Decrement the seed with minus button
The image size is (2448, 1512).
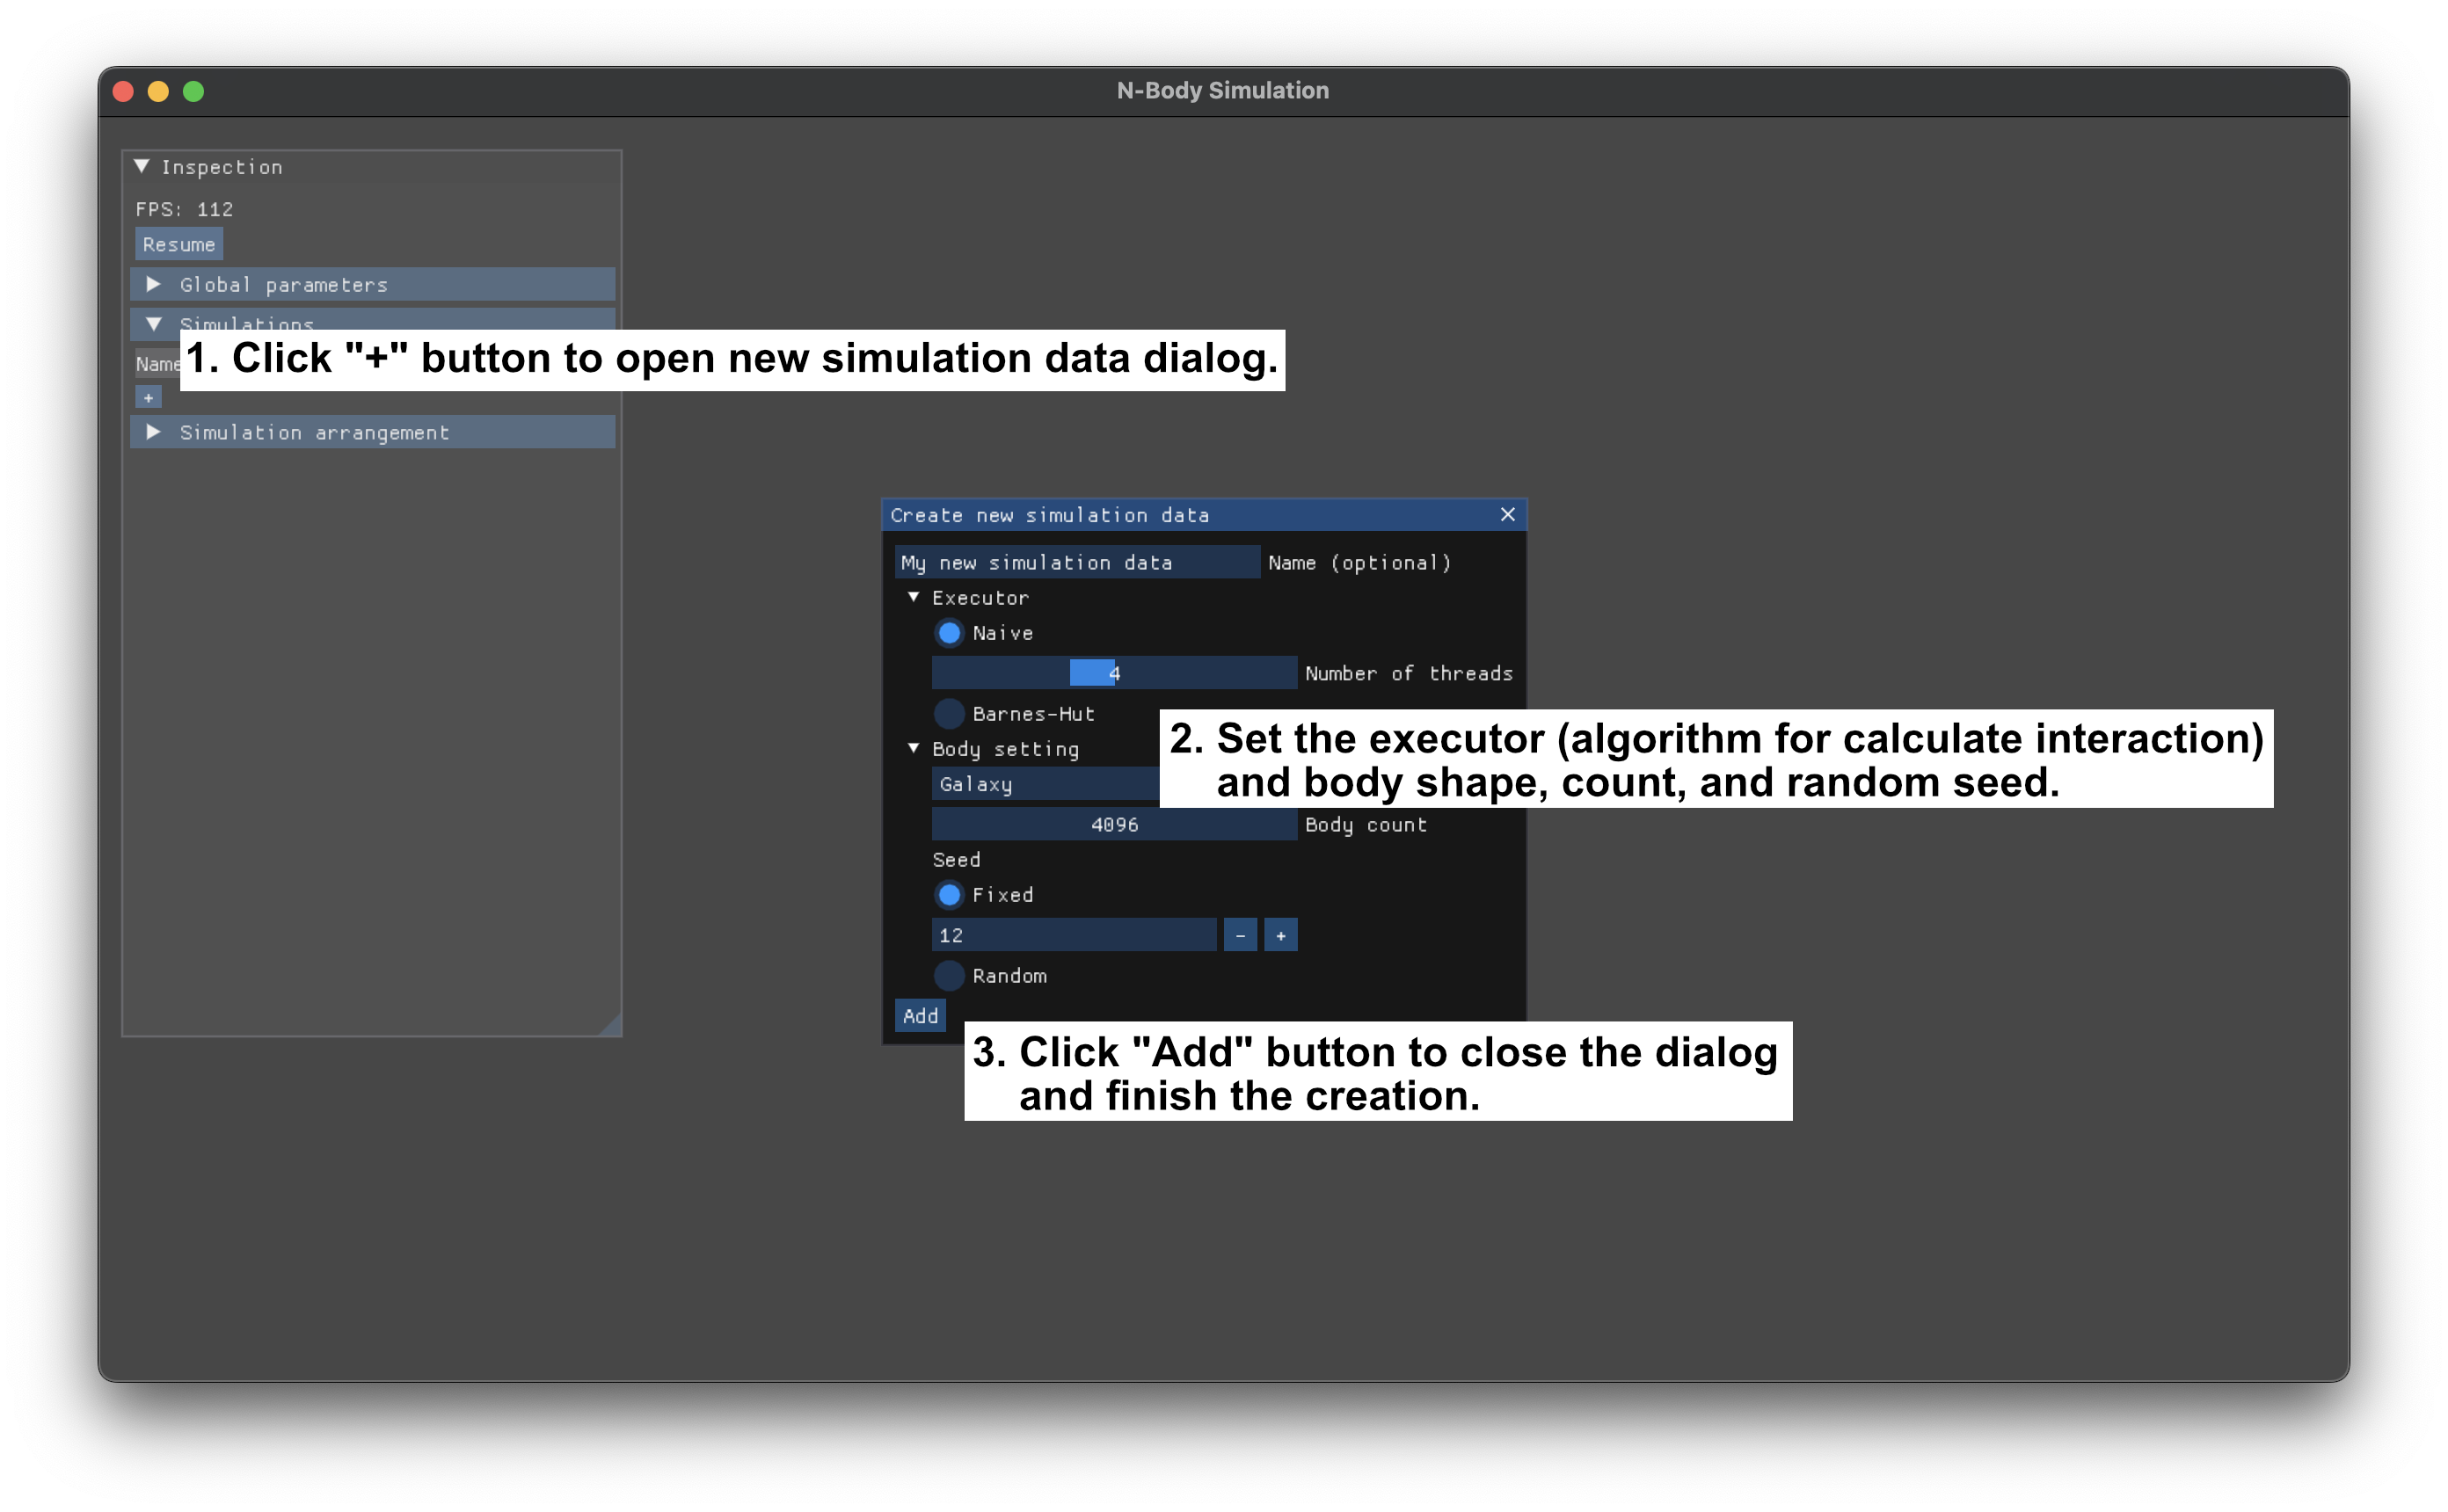1240,935
